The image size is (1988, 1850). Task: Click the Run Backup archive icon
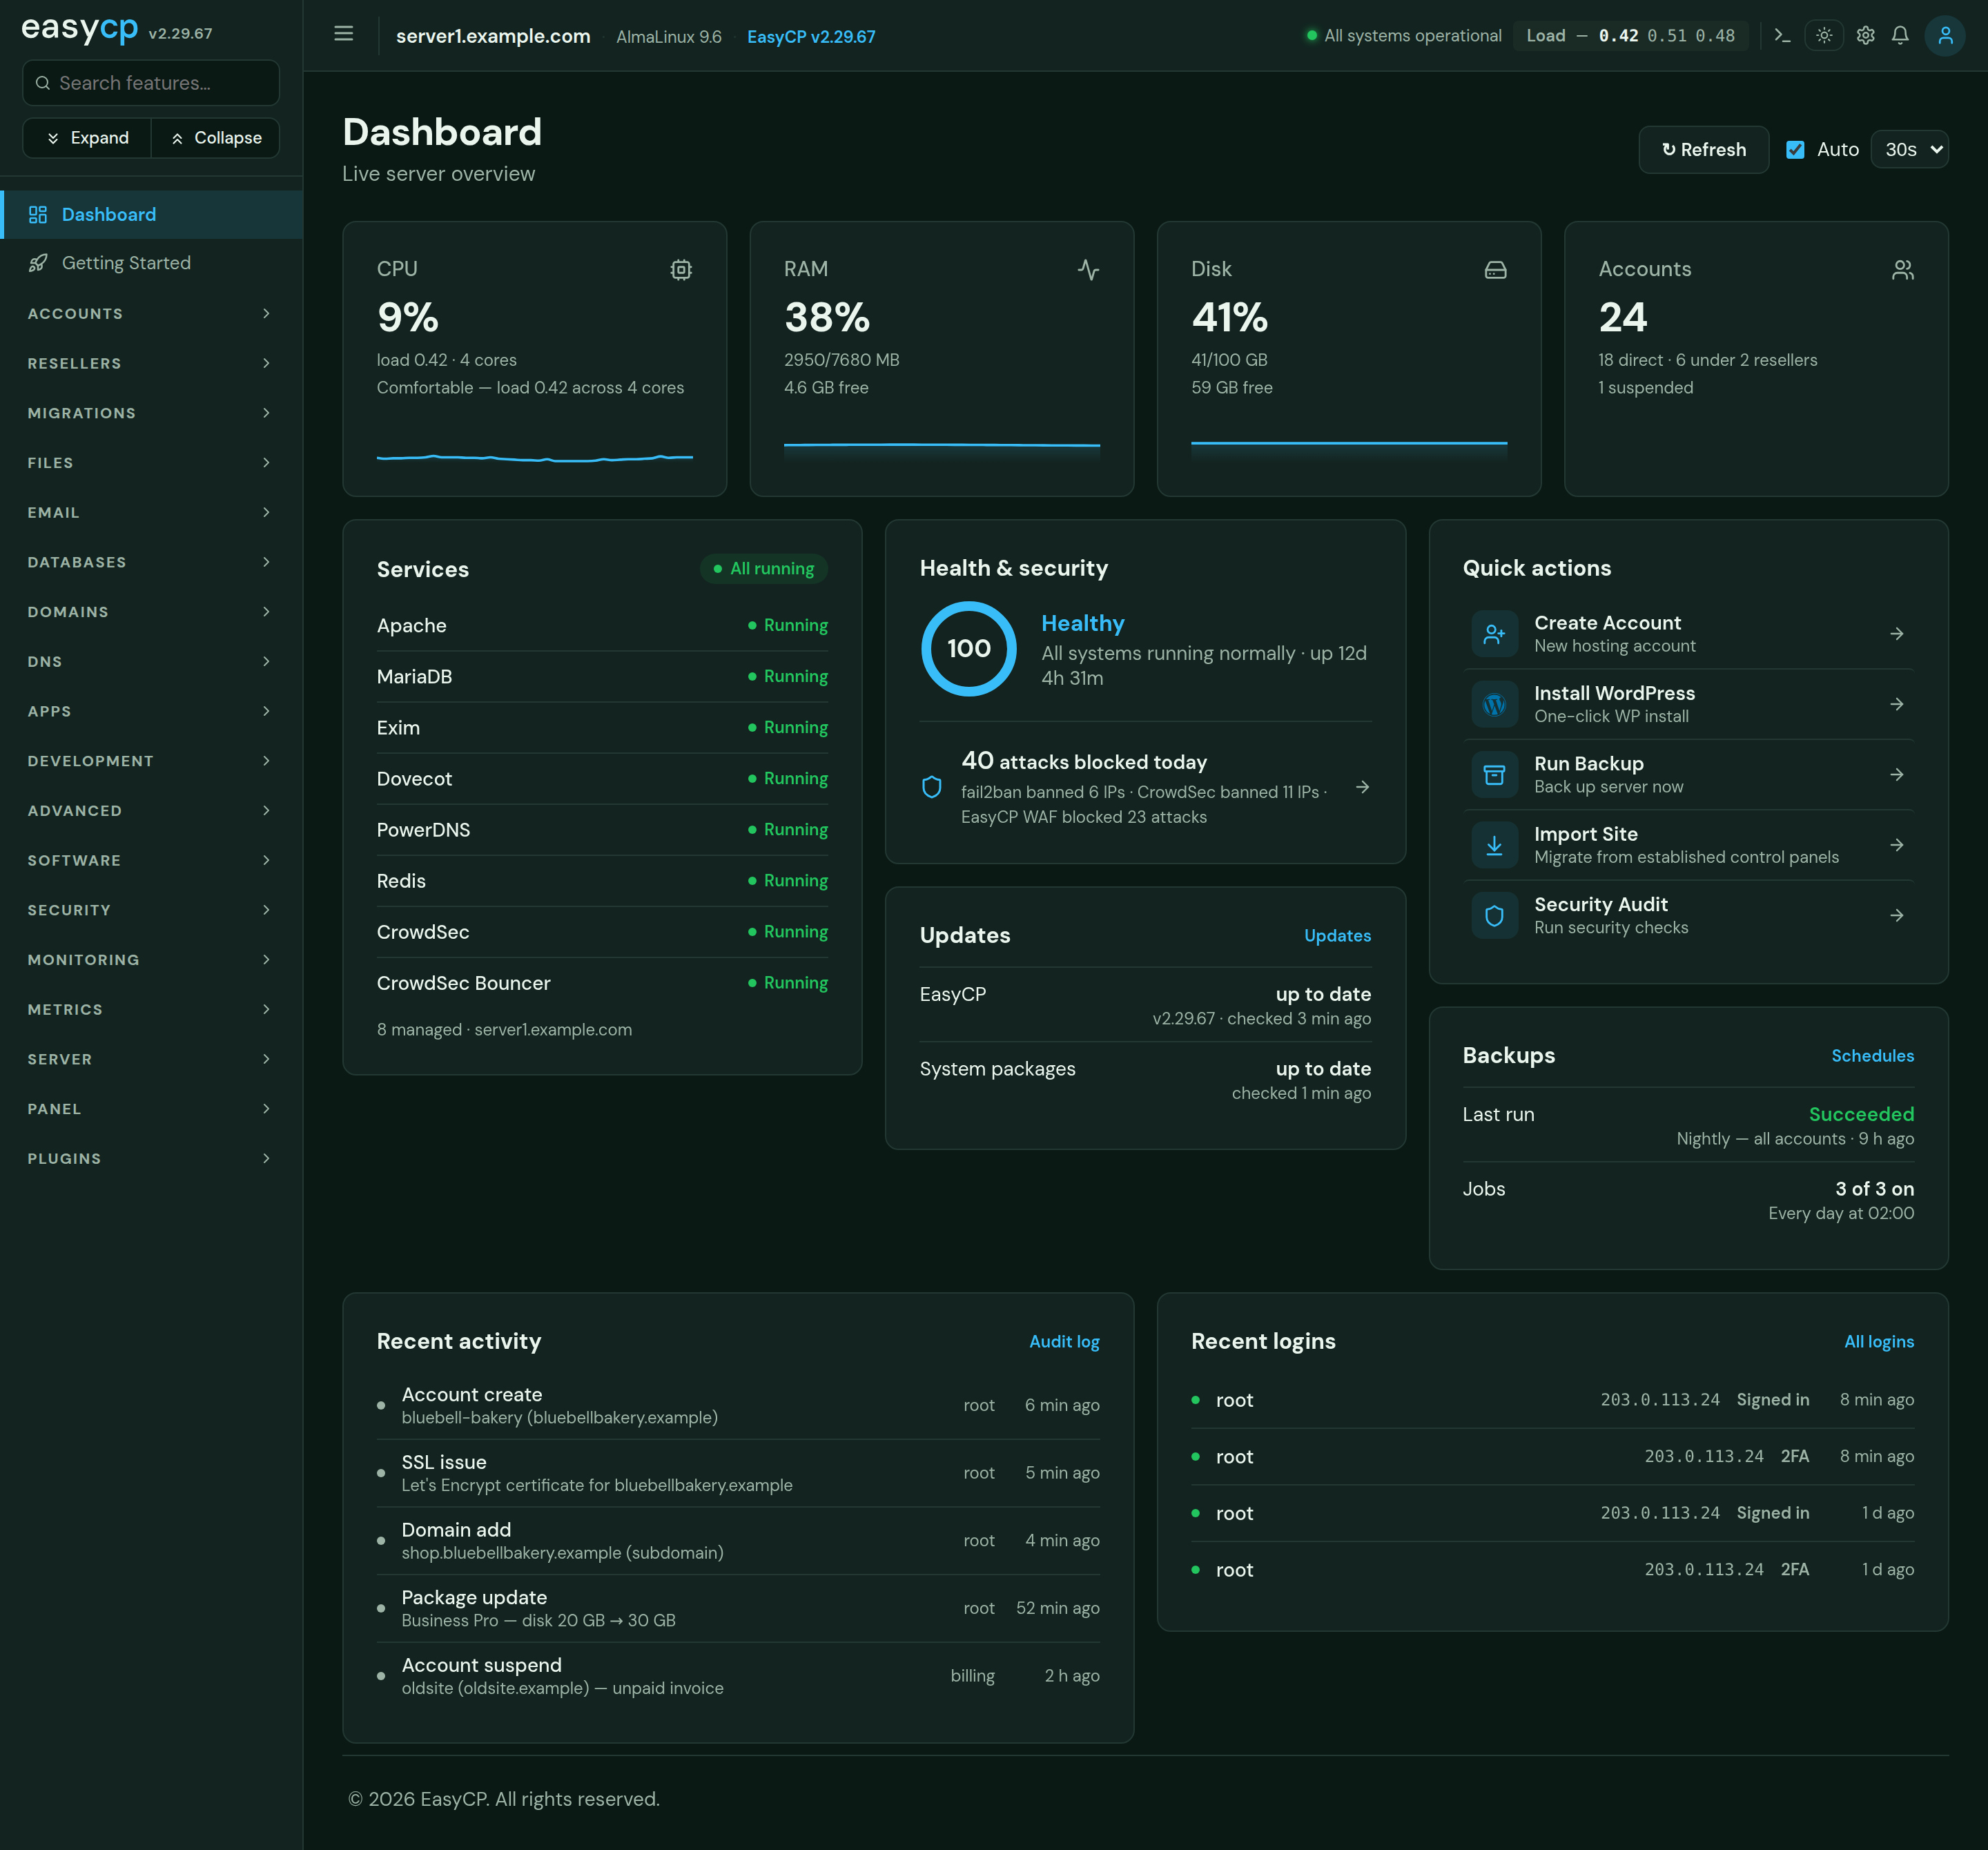tap(1494, 774)
